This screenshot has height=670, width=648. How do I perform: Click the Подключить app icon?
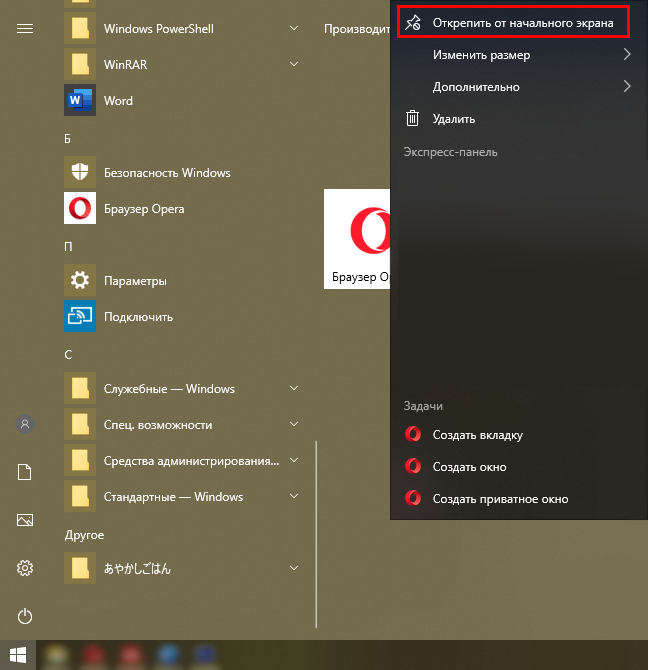80,316
